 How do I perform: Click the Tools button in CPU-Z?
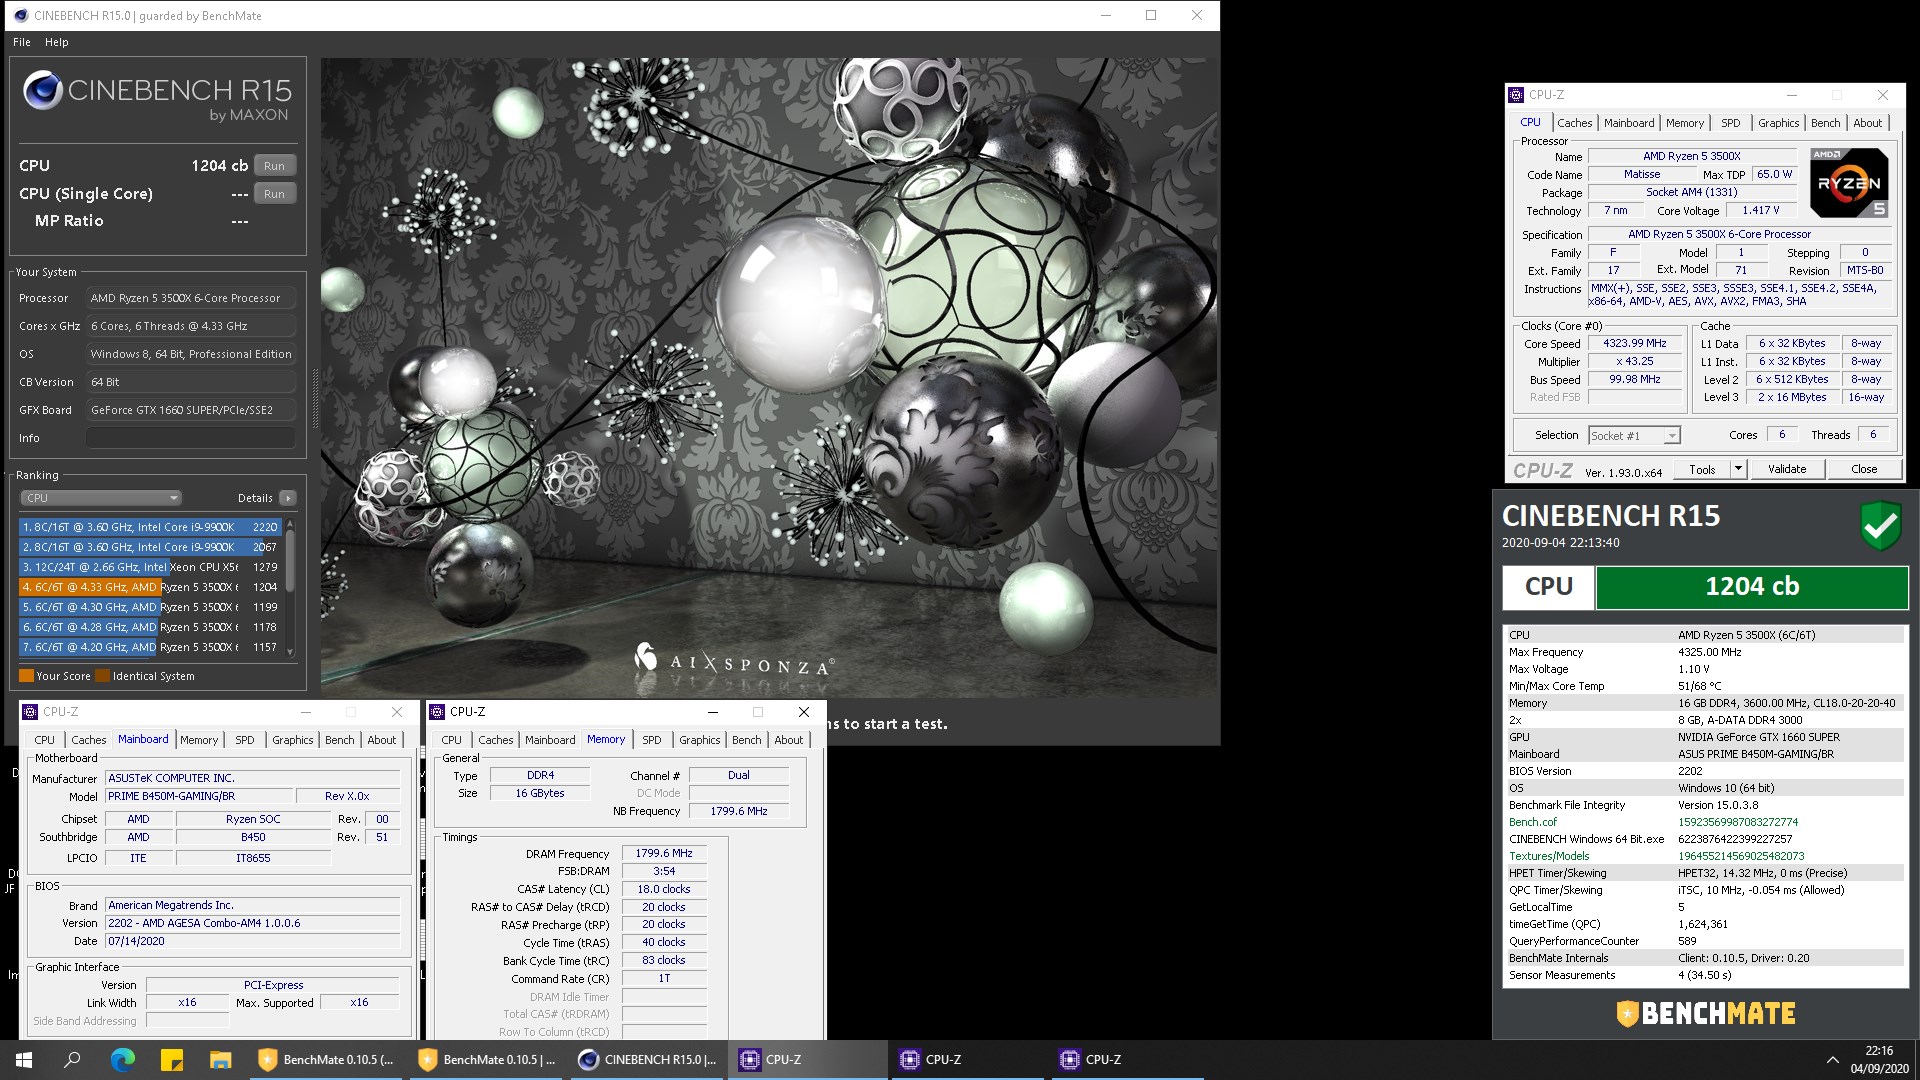coord(1701,469)
